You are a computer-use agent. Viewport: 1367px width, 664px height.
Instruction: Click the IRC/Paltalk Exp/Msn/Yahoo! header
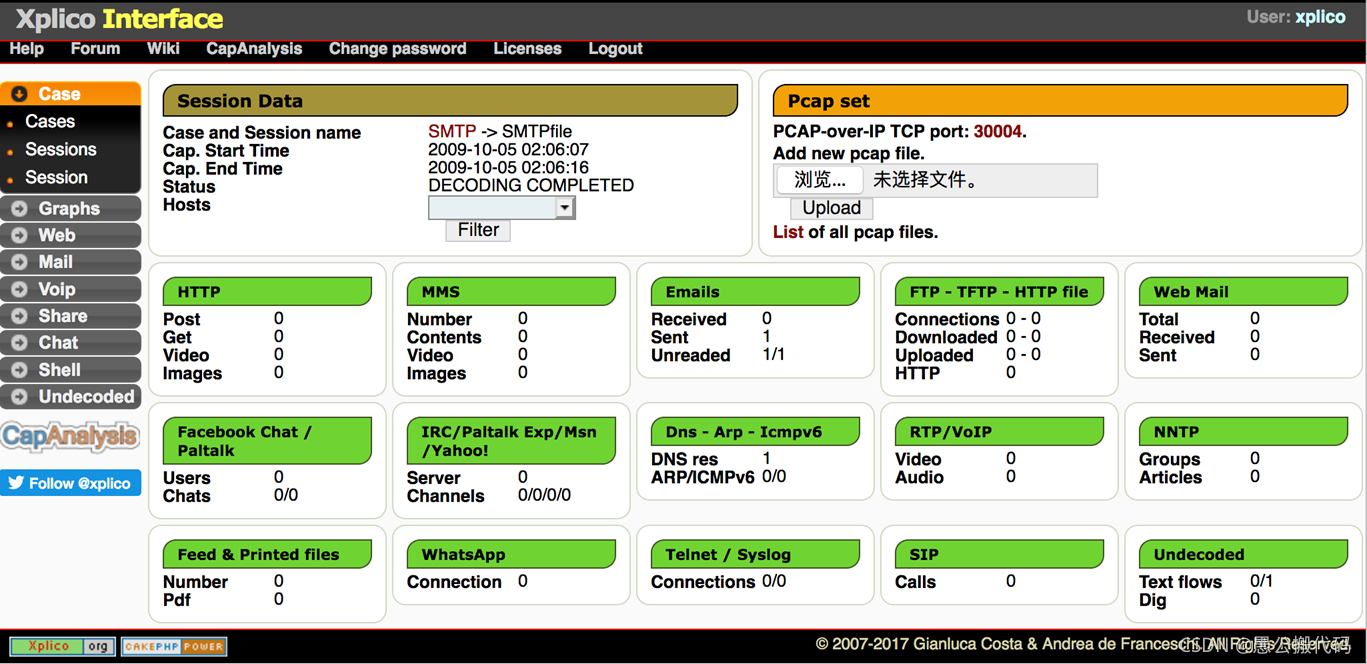(511, 441)
